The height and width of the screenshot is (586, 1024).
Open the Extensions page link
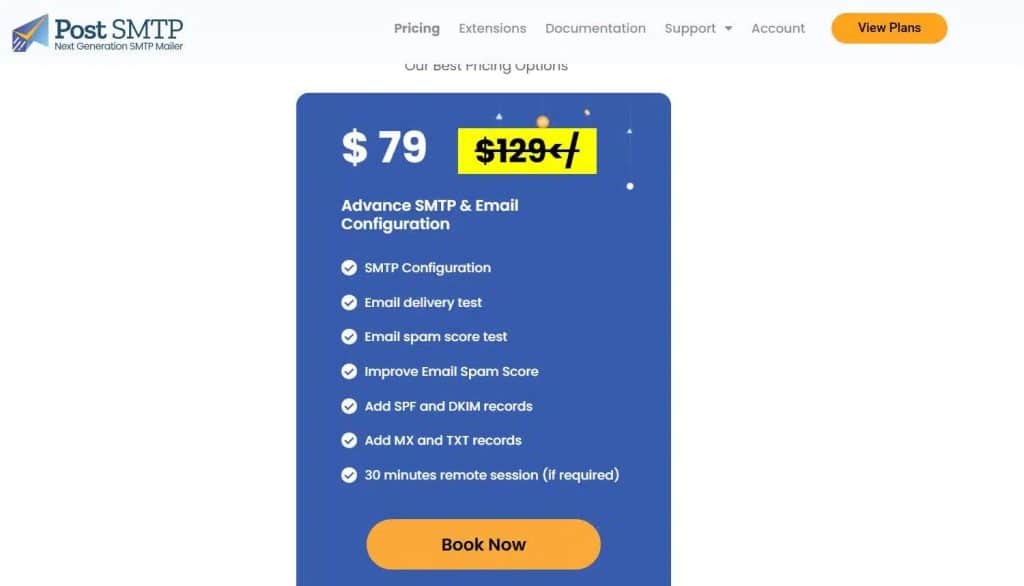point(492,28)
